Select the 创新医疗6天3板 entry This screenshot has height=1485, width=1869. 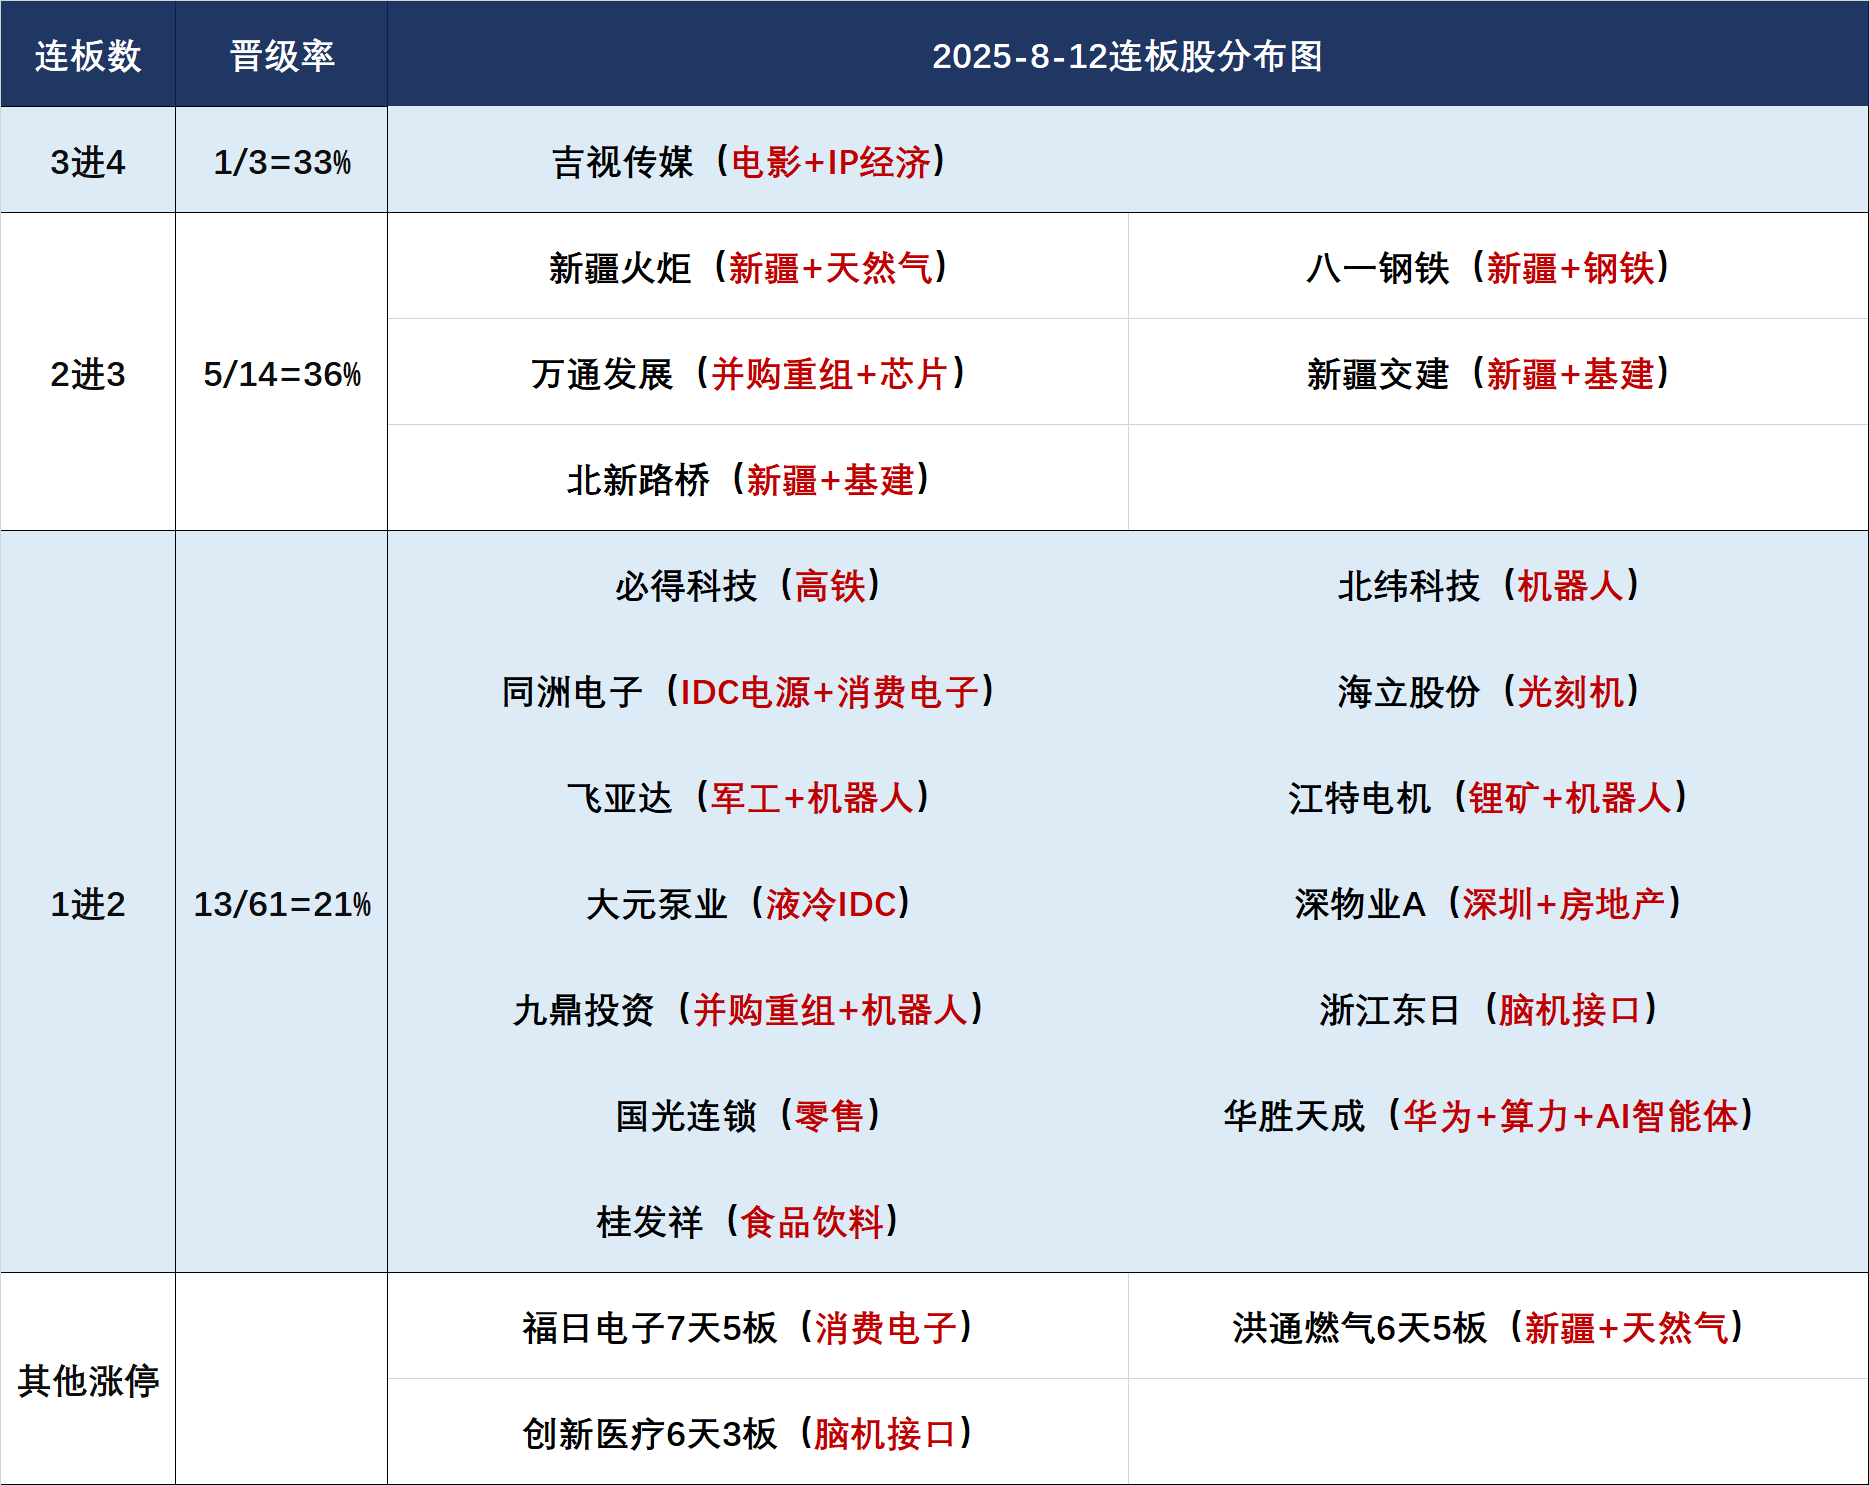pos(749,1434)
